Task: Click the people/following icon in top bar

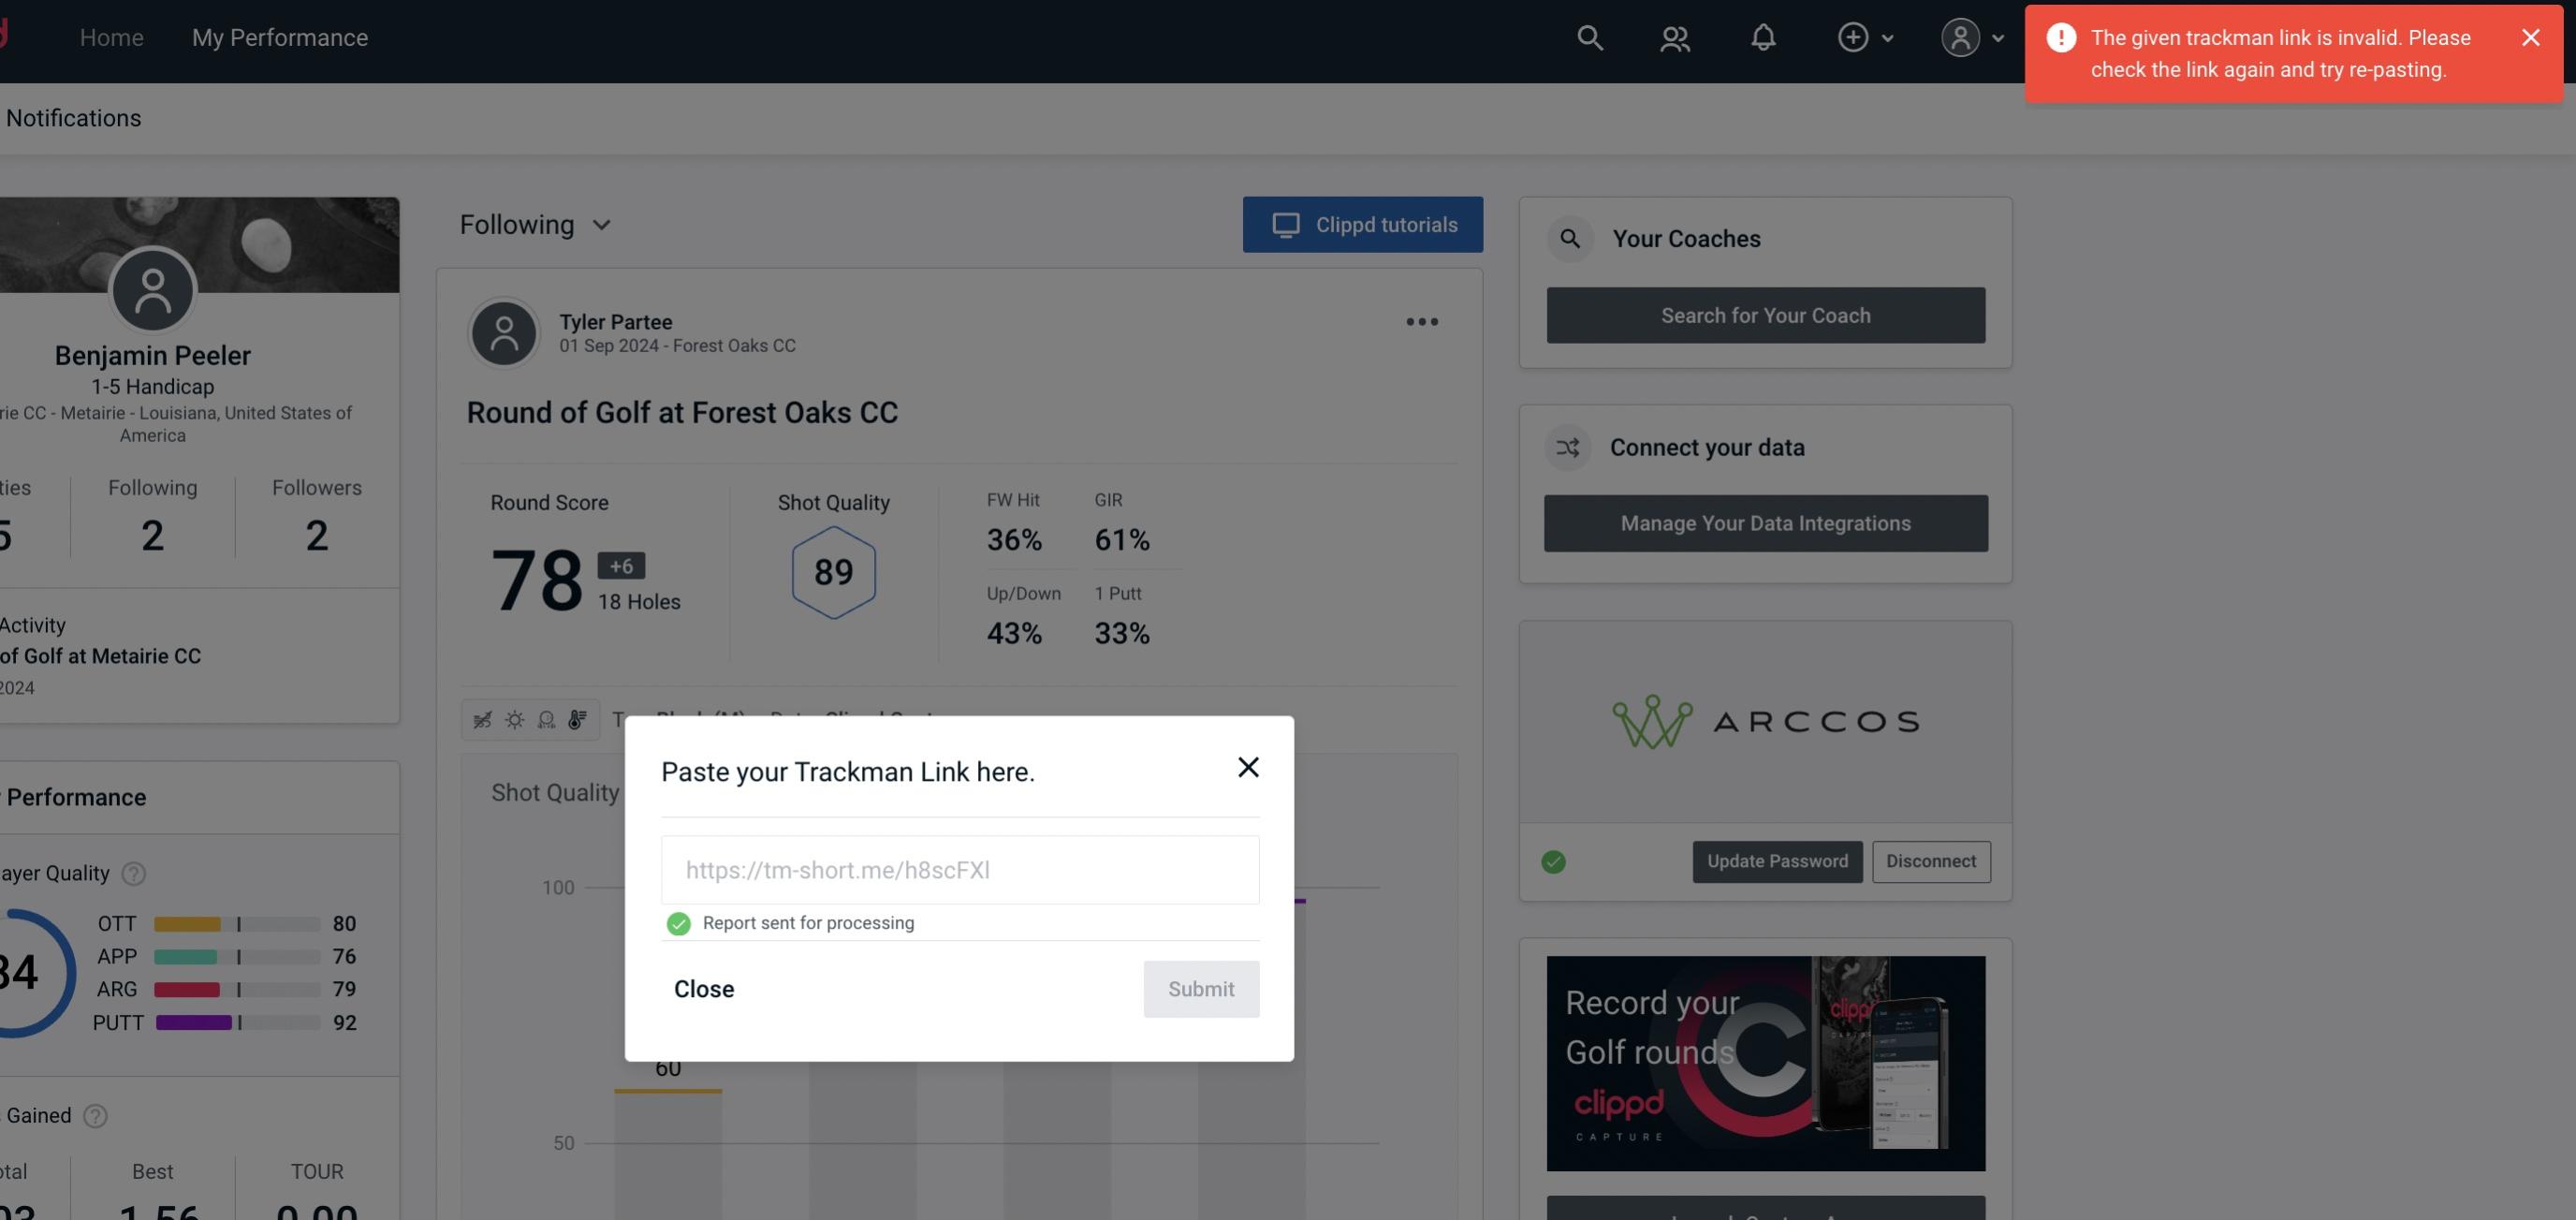Action: 1674,37
